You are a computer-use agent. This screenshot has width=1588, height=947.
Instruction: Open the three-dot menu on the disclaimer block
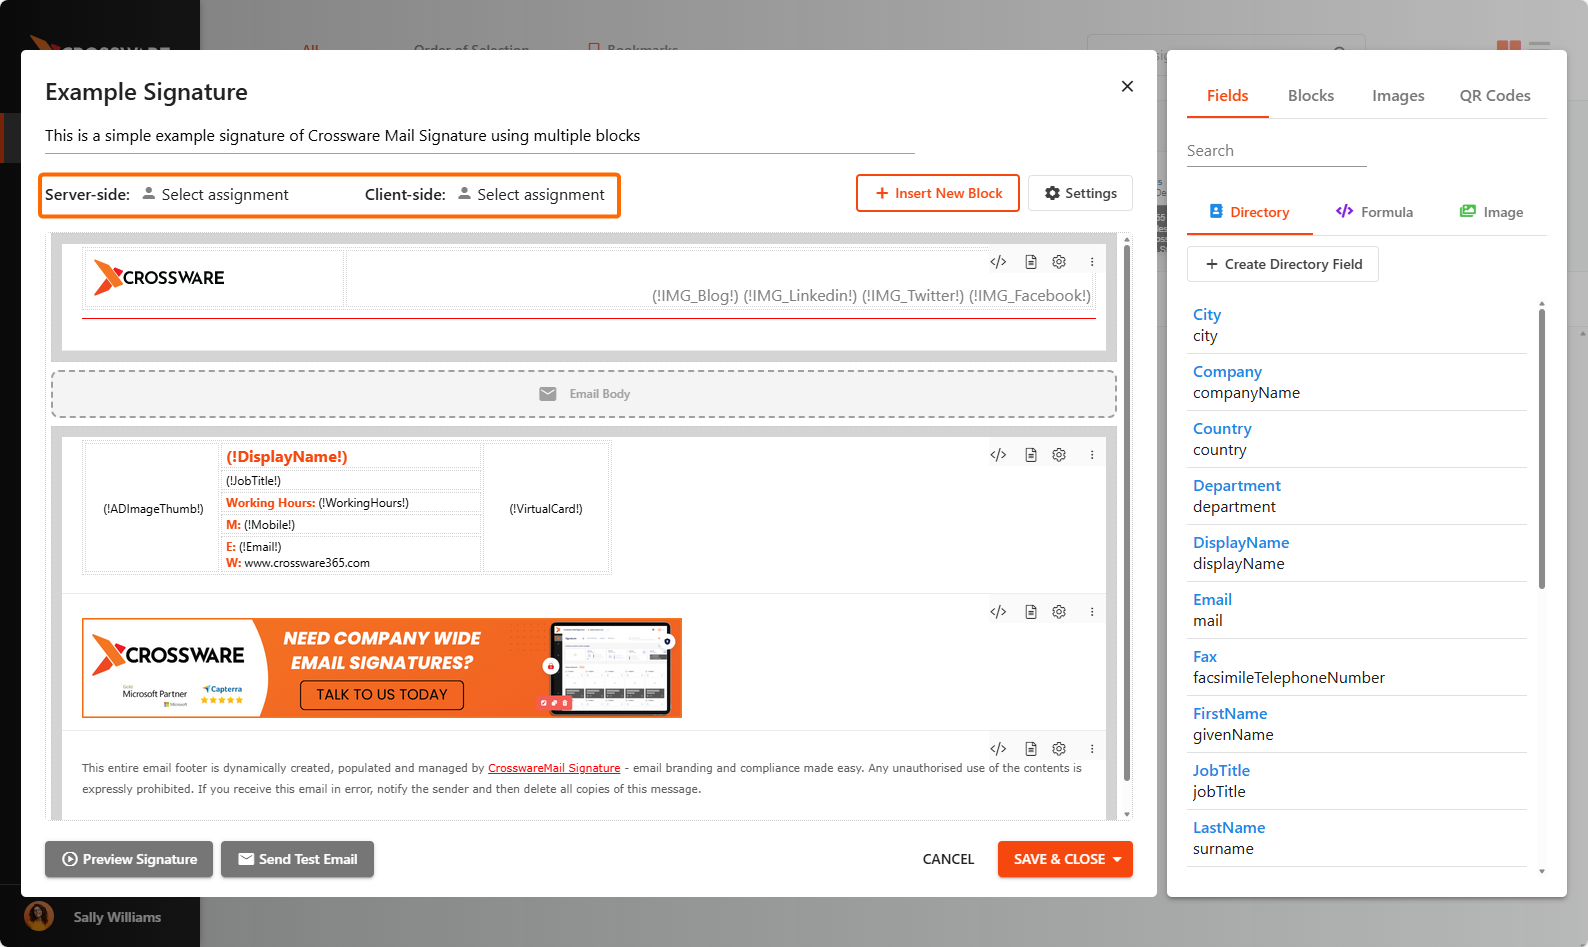(x=1092, y=749)
